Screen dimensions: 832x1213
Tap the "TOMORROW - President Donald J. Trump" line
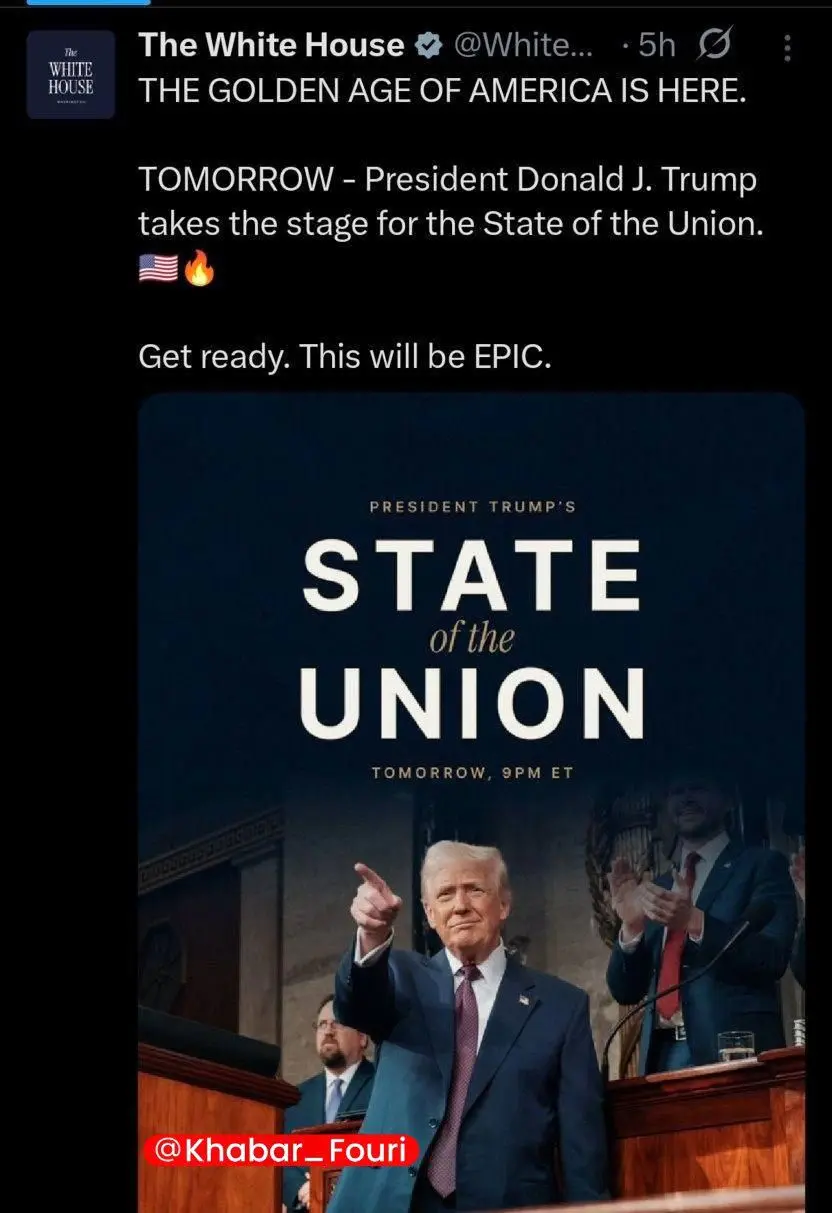[x=447, y=181]
